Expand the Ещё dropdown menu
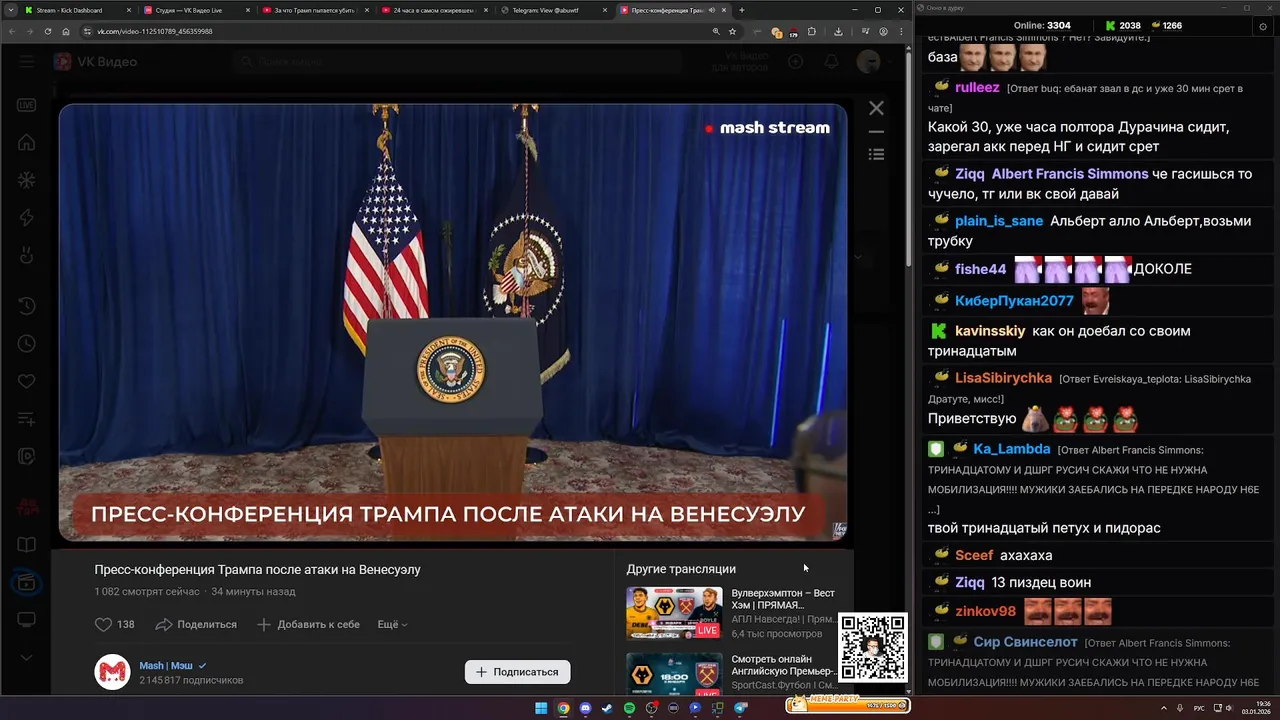This screenshot has height=720, width=1280. click(392, 624)
